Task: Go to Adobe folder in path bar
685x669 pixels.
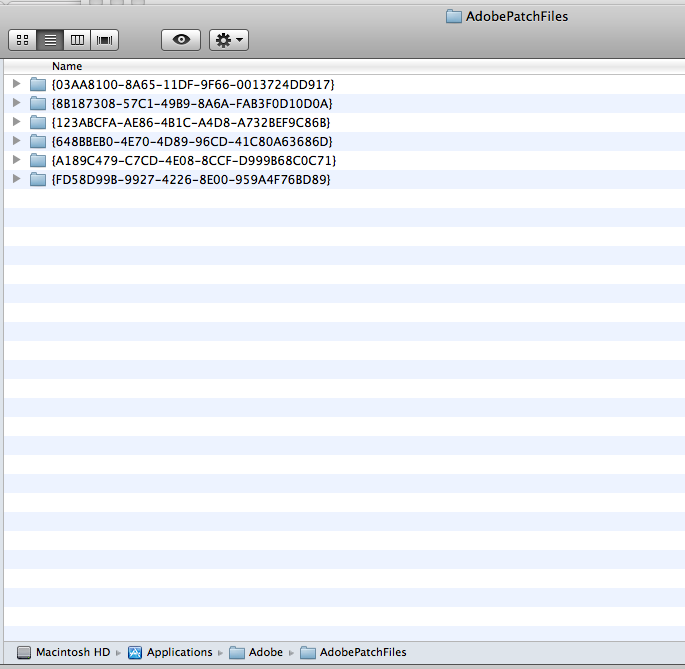Action: point(266,652)
